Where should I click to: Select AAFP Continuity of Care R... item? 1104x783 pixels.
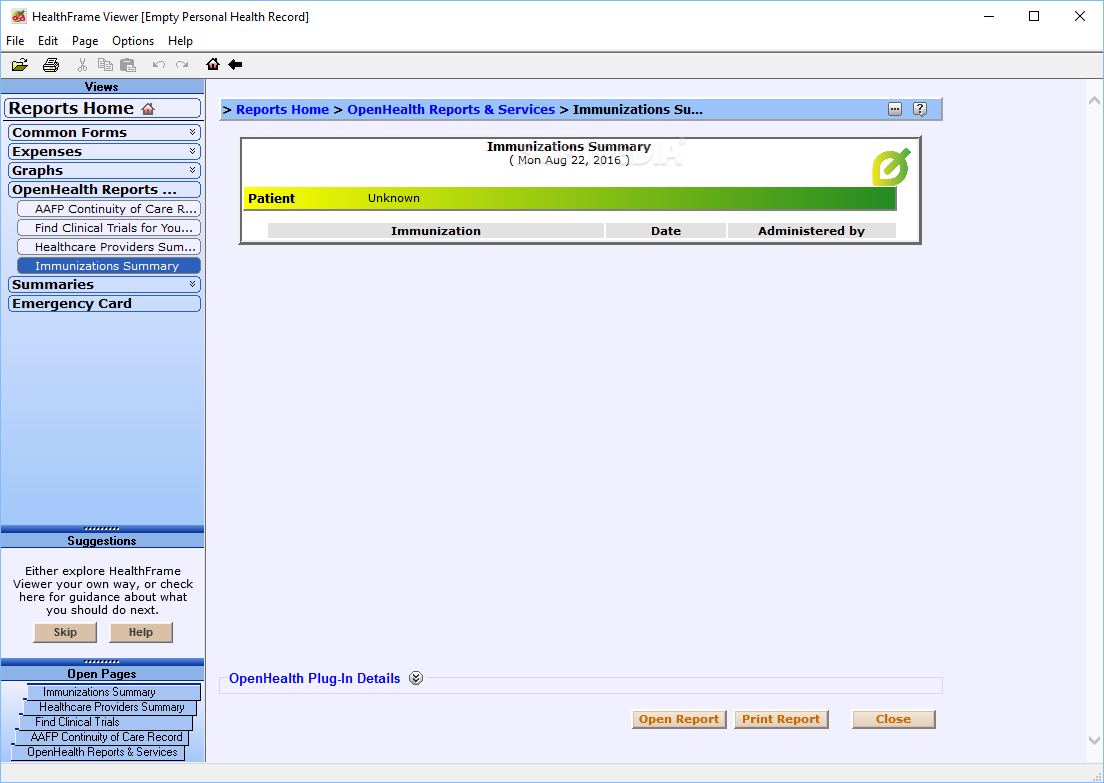click(x=108, y=208)
